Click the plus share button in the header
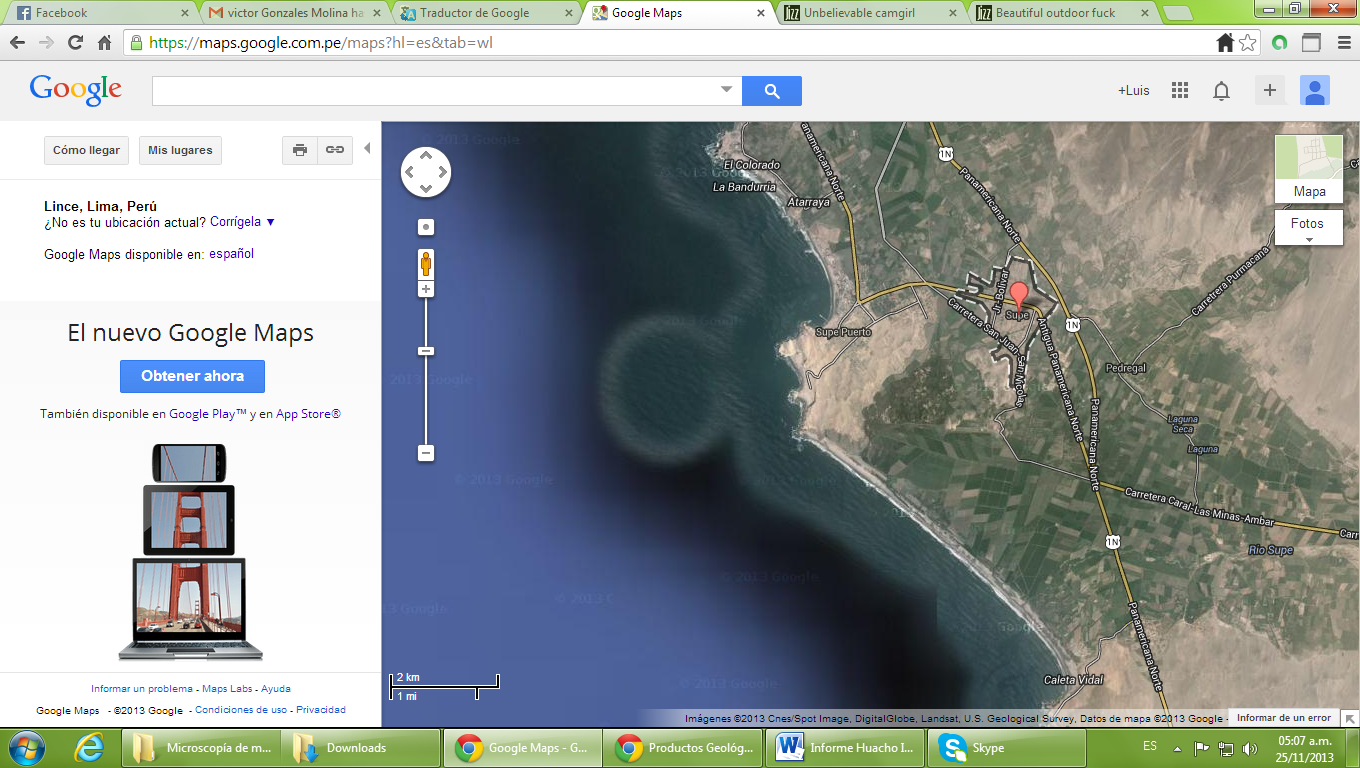This screenshot has height=768, width=1360. coord(1270,90)
